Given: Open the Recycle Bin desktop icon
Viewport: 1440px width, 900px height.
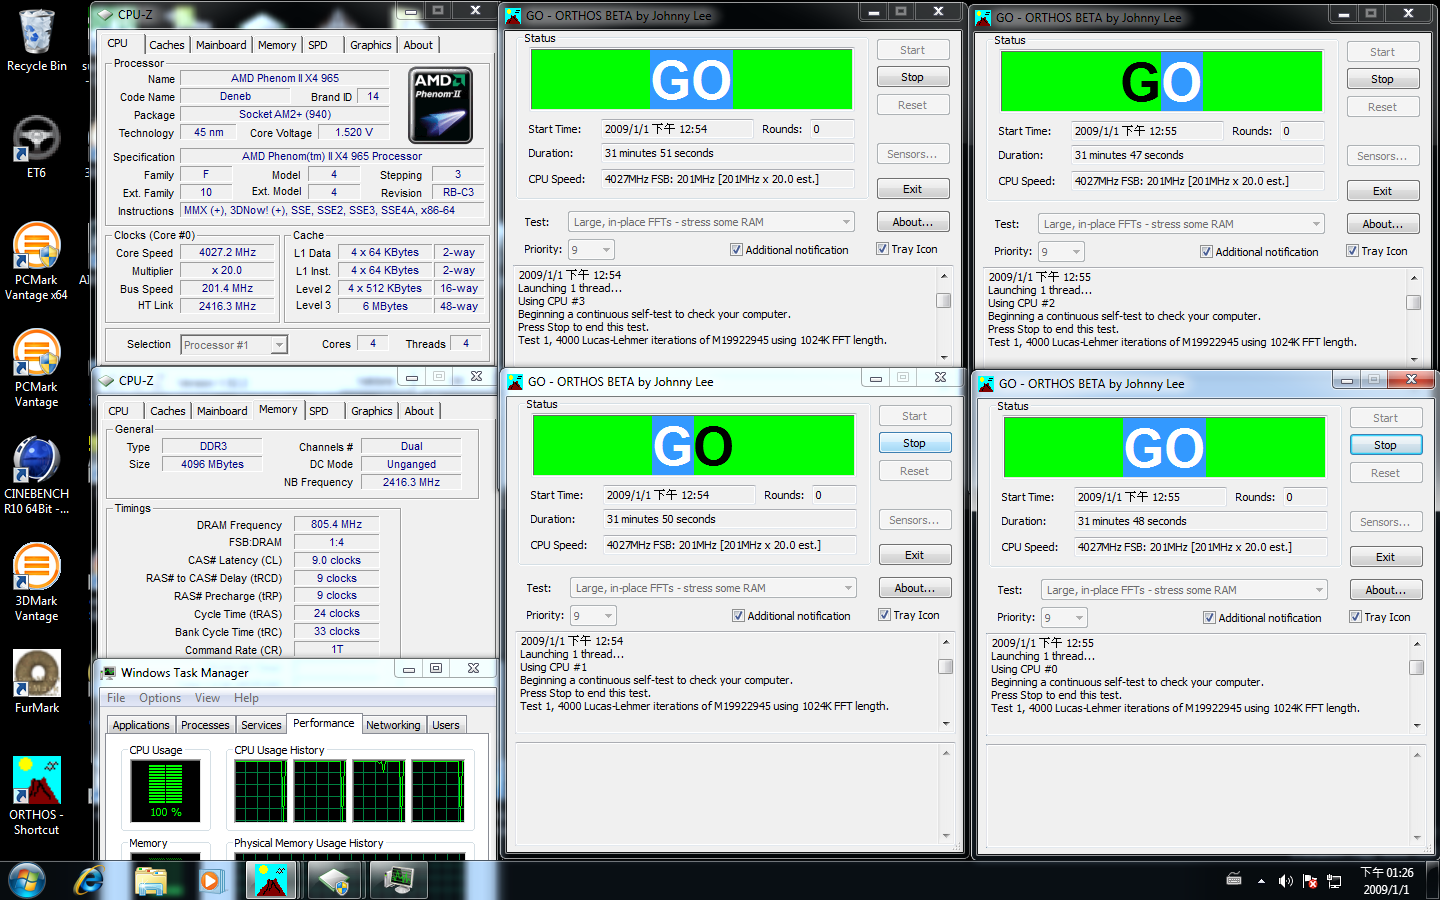Looking at the screenshot, I should click(x=36, y=40).
